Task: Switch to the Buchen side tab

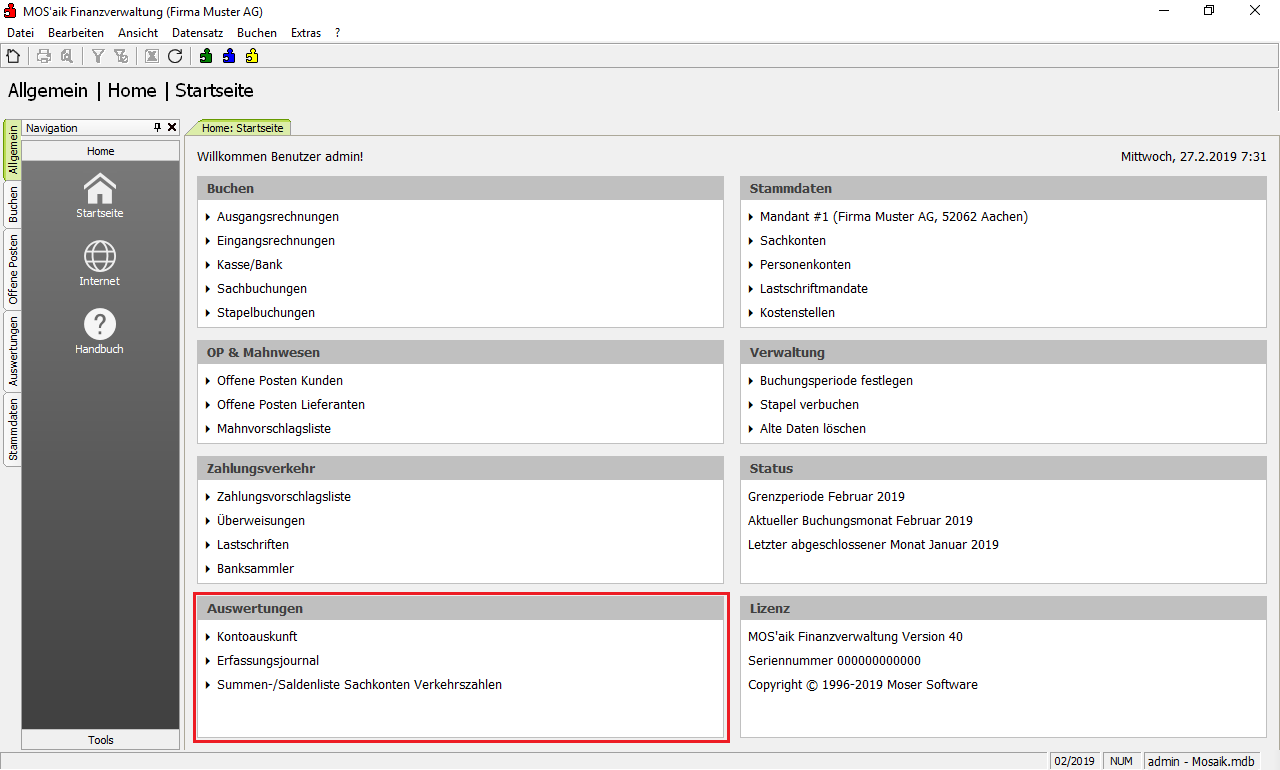Action: point(13,204)
